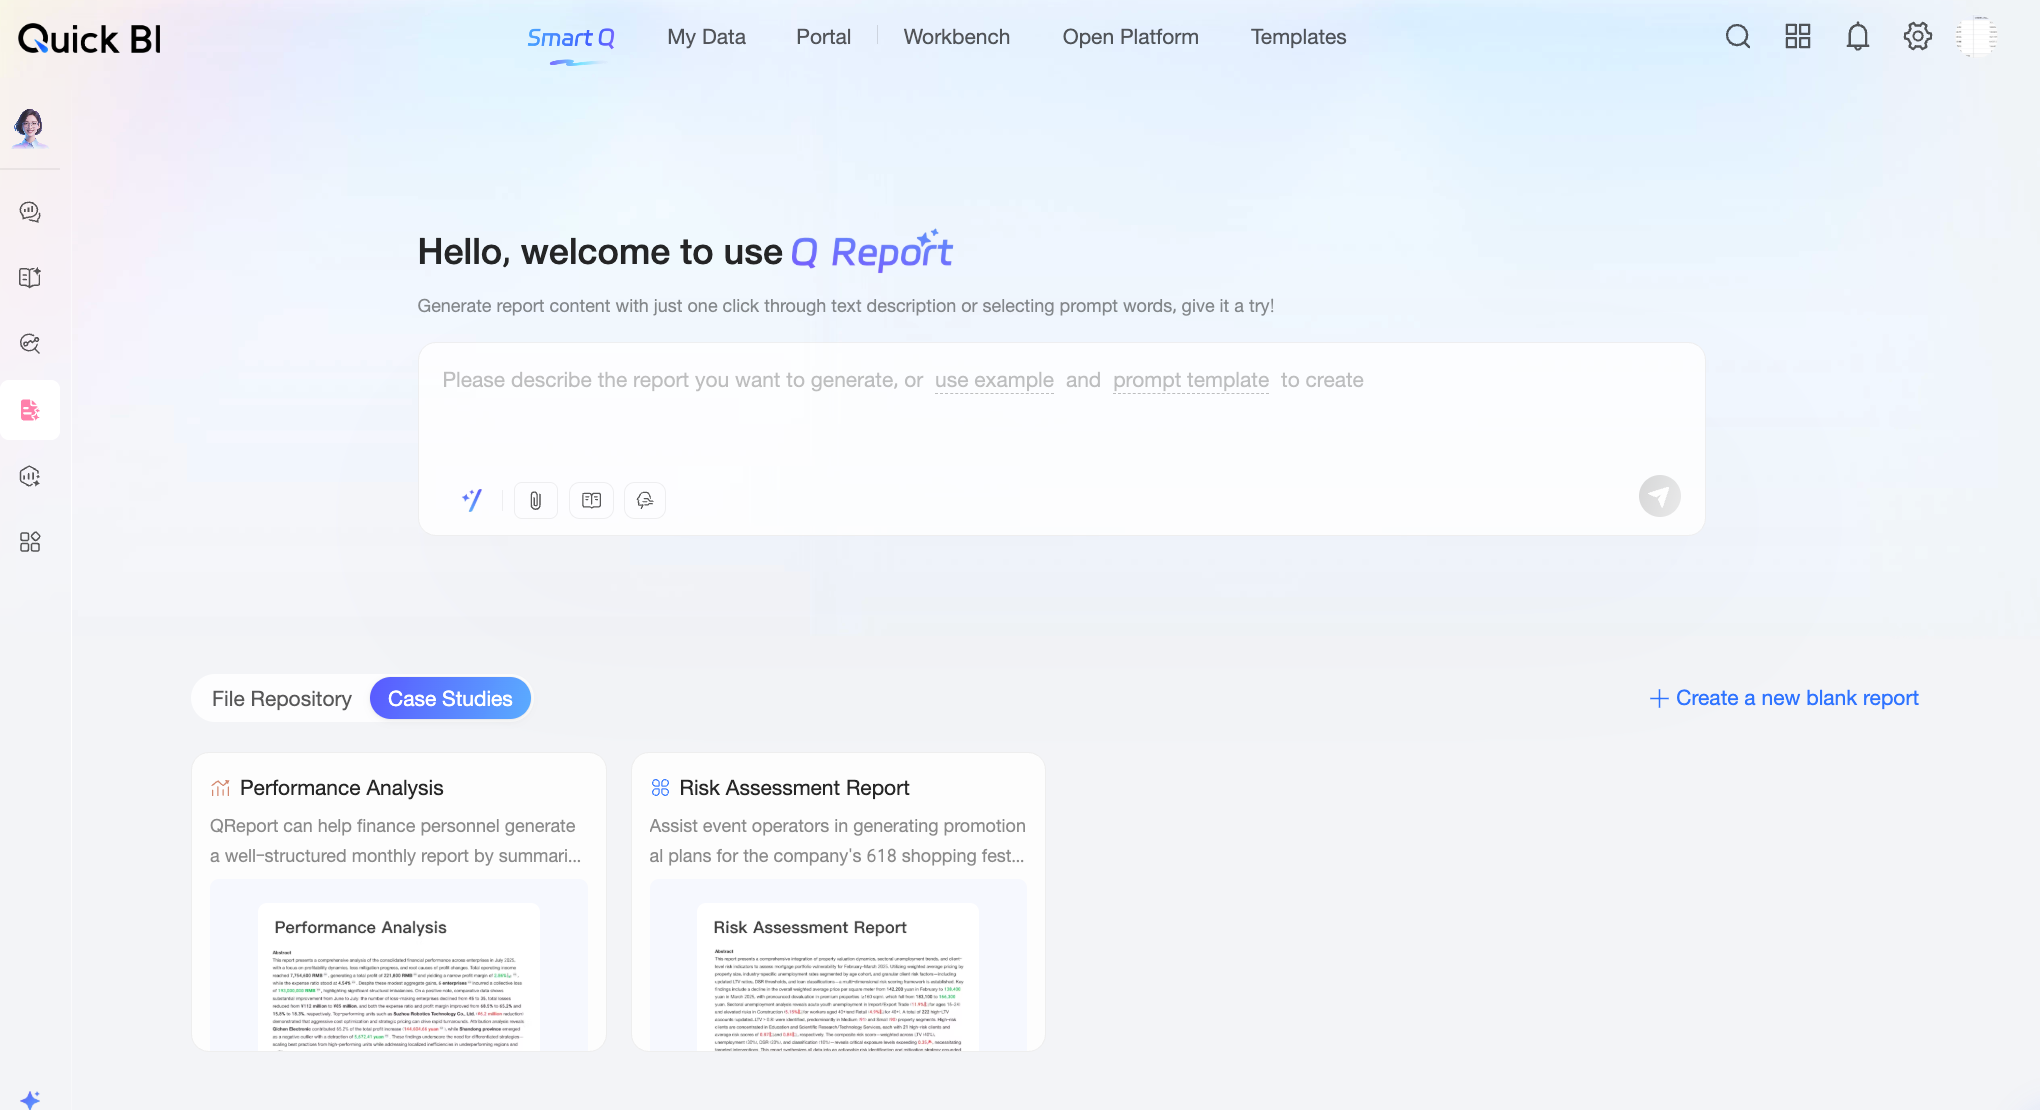
Task: Select the pink report document icon in the sidebar
Action: (30, 410)
